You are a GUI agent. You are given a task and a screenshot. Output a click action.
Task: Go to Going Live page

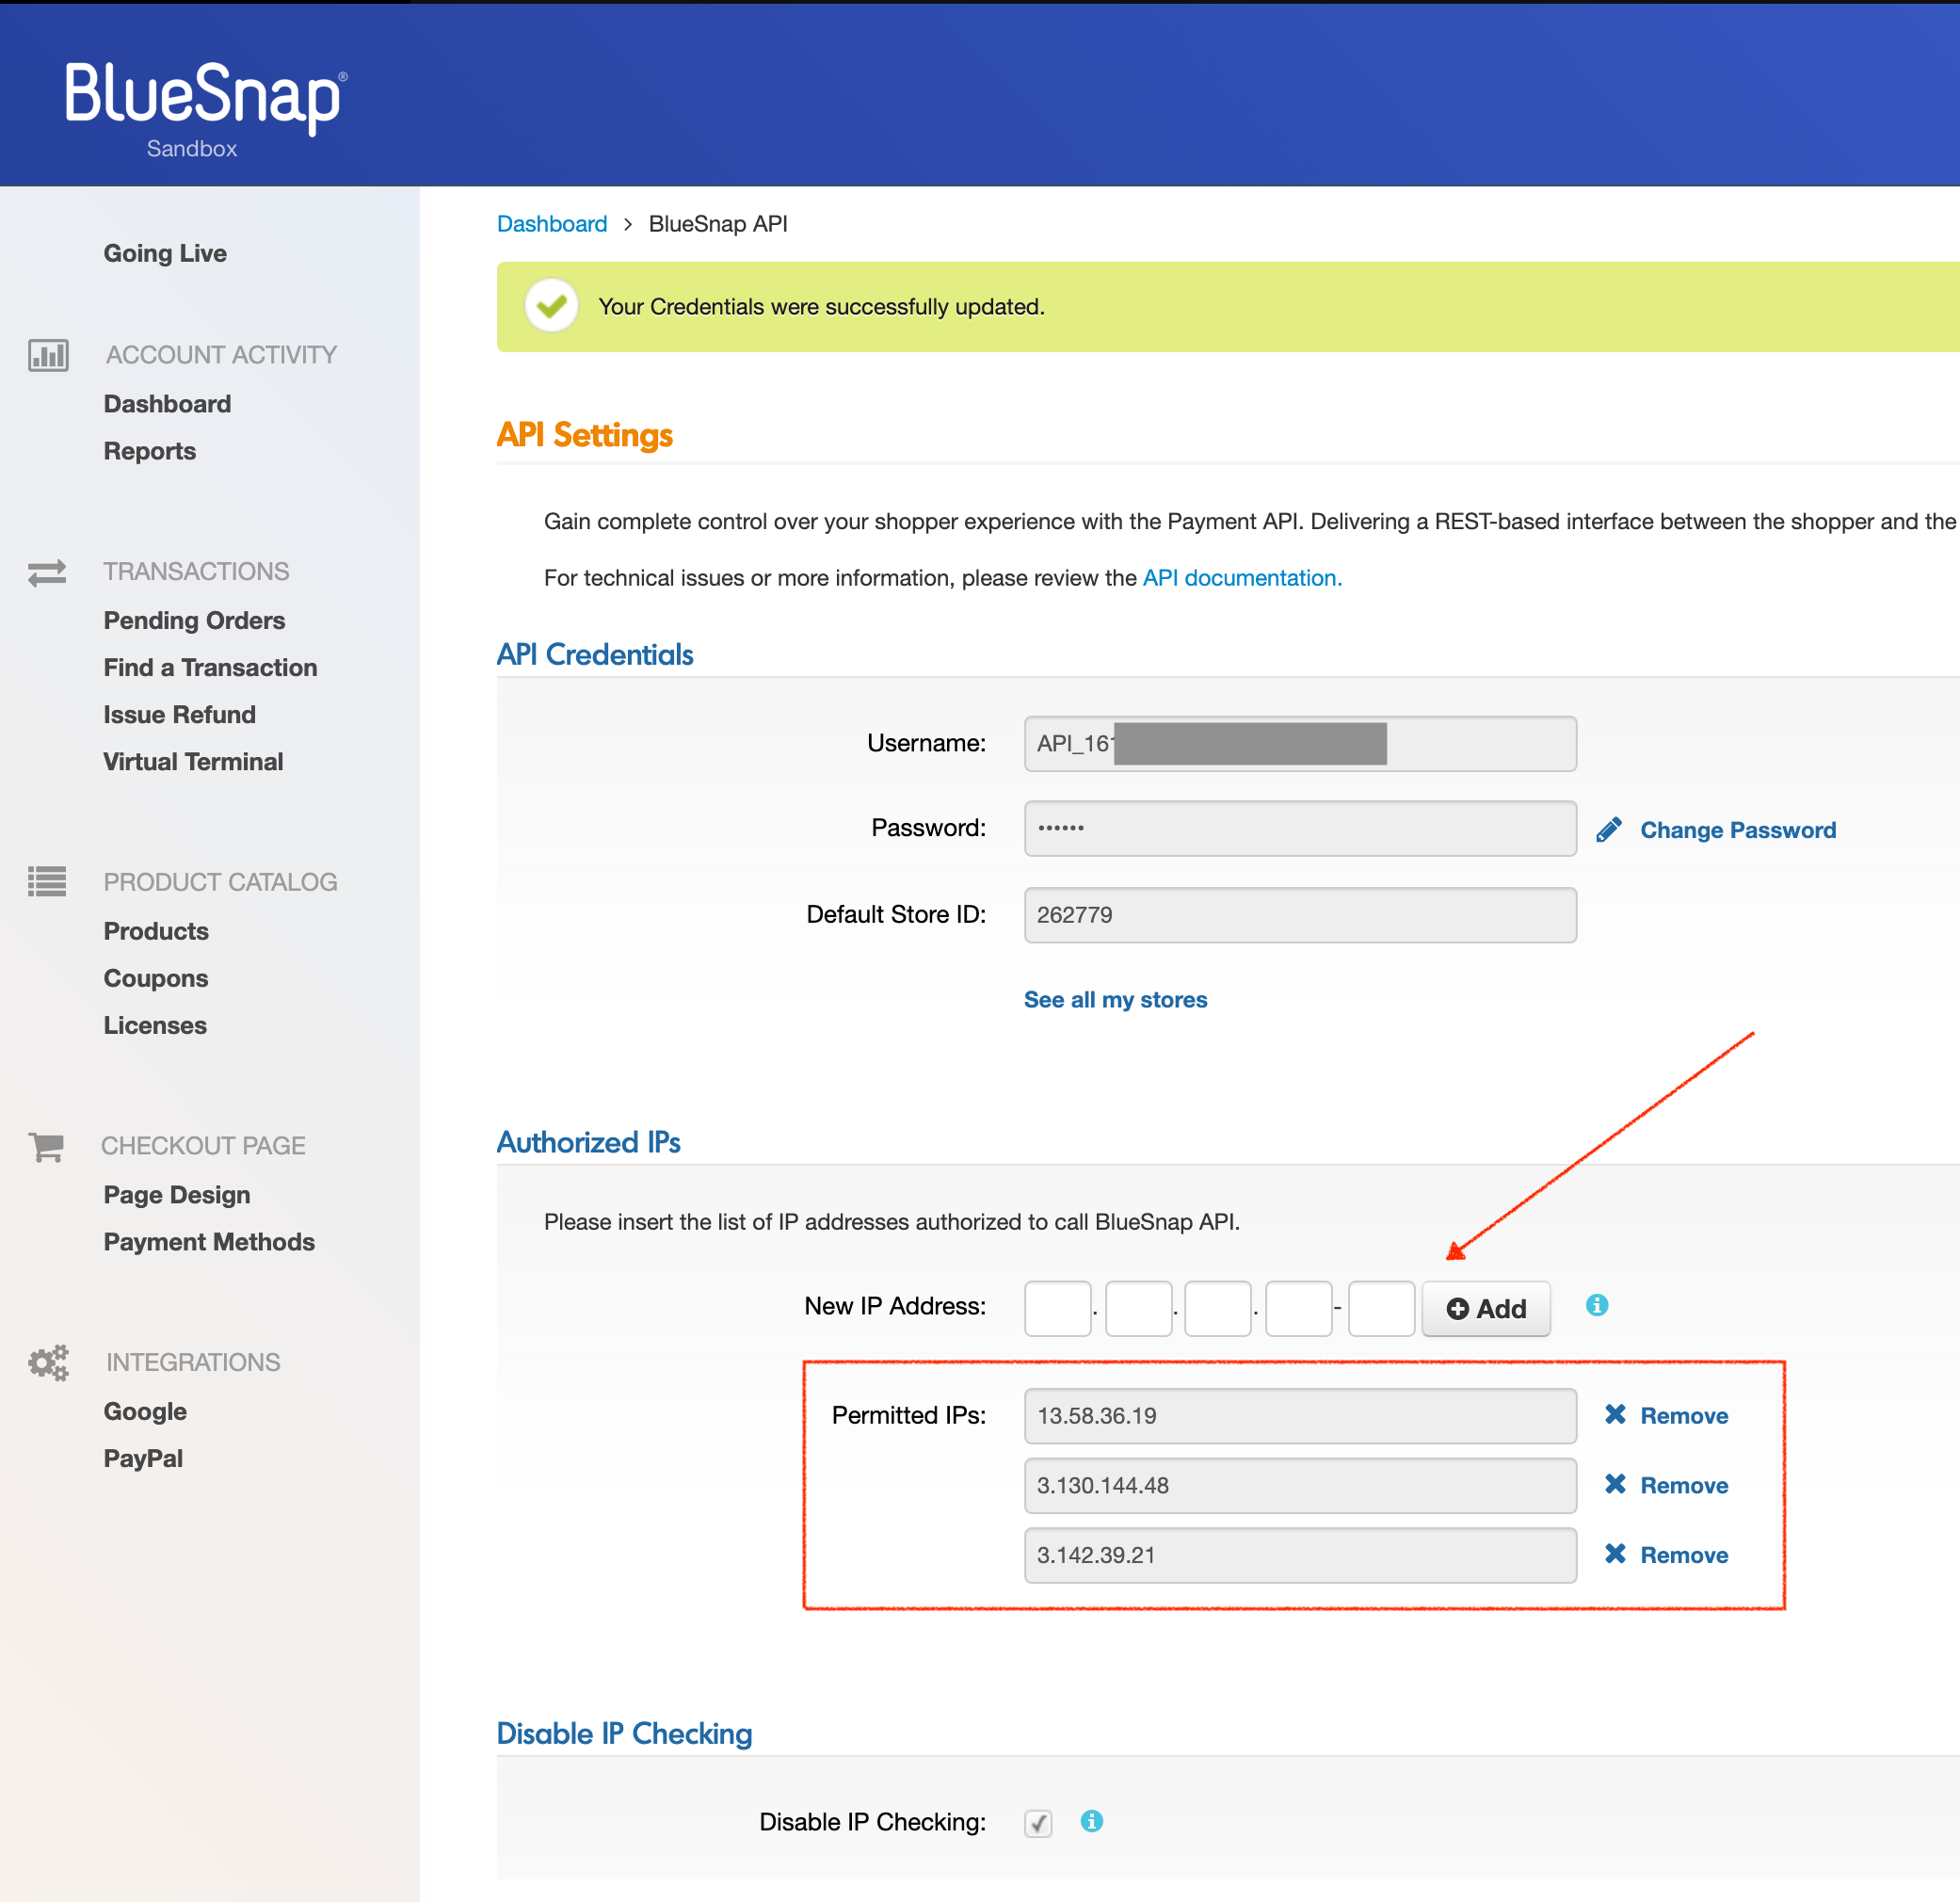(x=165, y=253)
